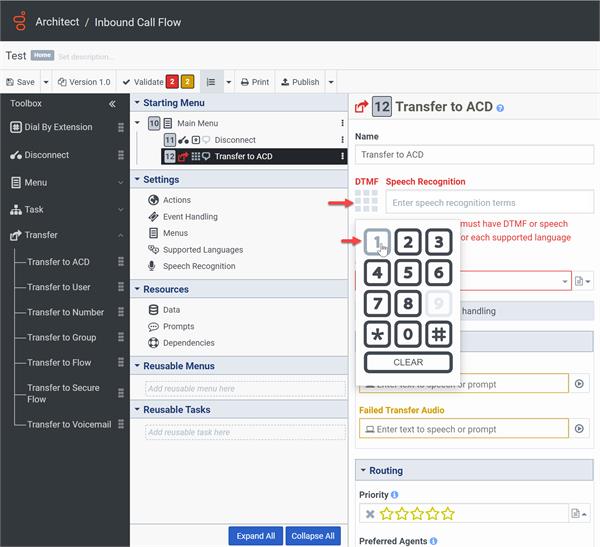Click the Failed Transfer Audio text field

464,429
